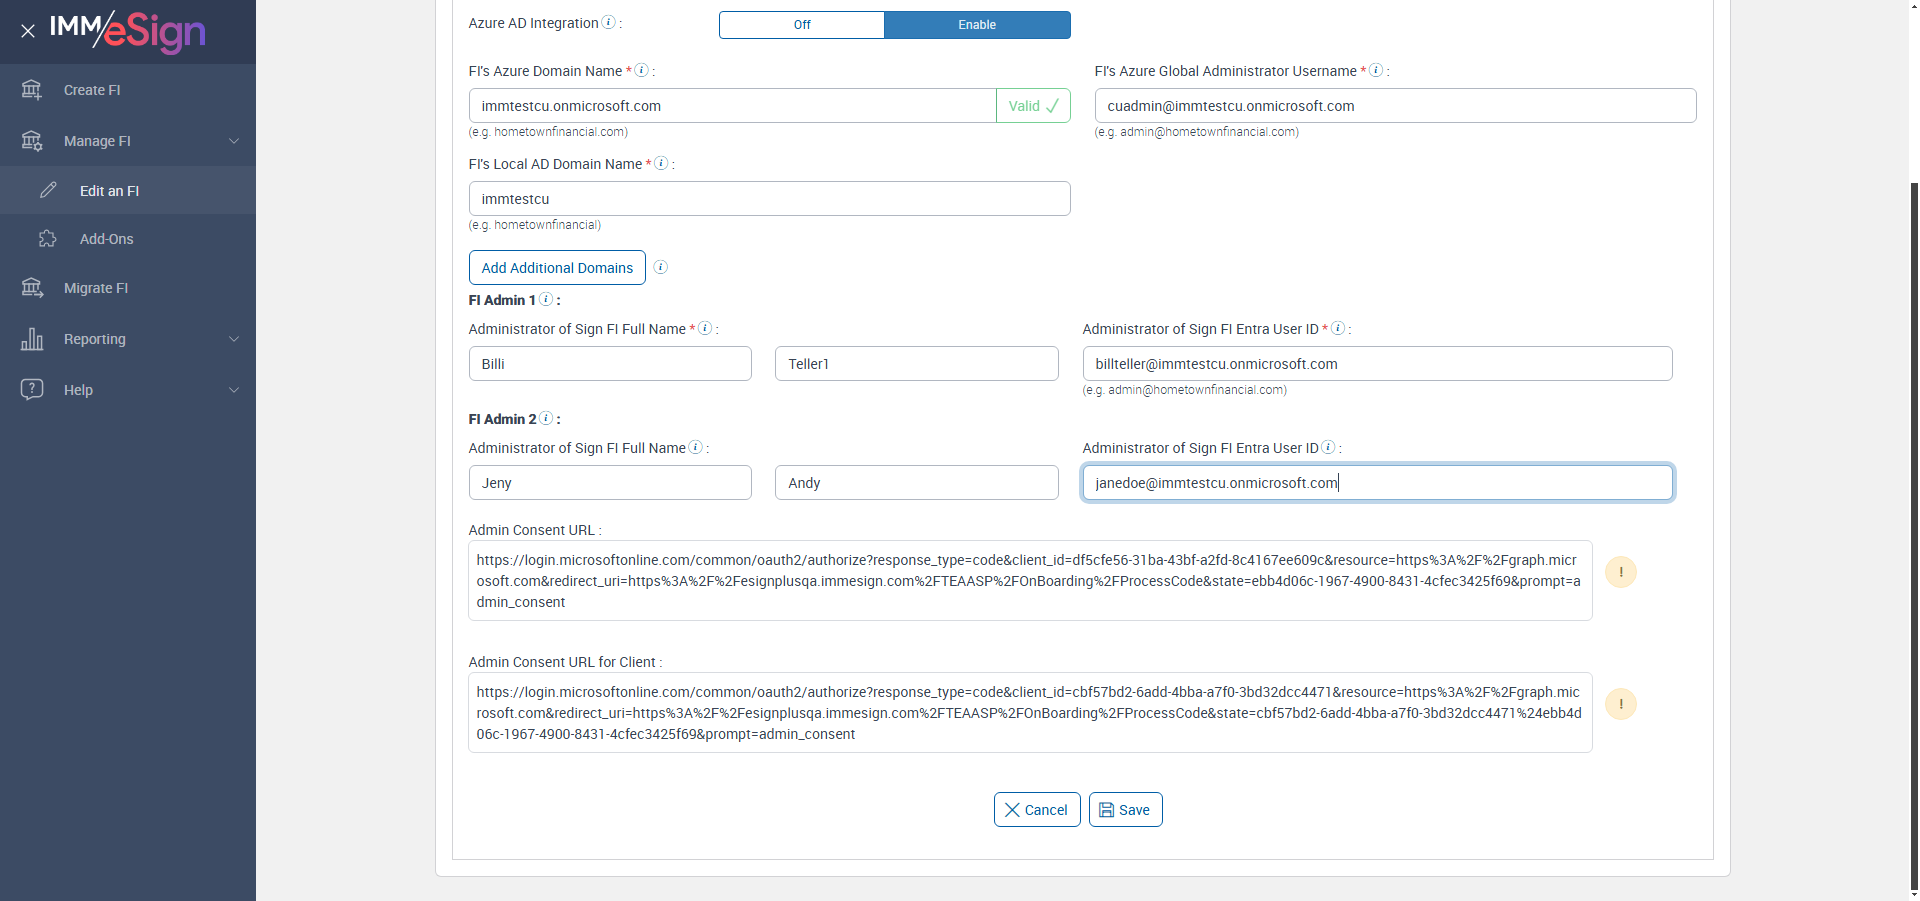
Task: Go to Migrate FI page
Action: pos(96,288)
